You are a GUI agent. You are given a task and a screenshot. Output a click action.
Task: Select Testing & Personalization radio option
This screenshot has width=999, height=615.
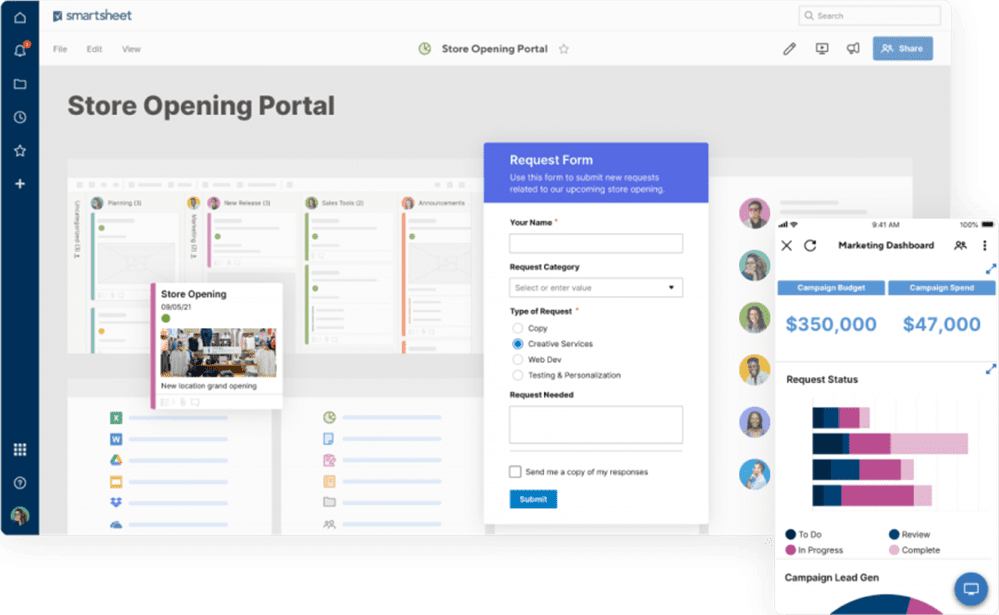517,375
